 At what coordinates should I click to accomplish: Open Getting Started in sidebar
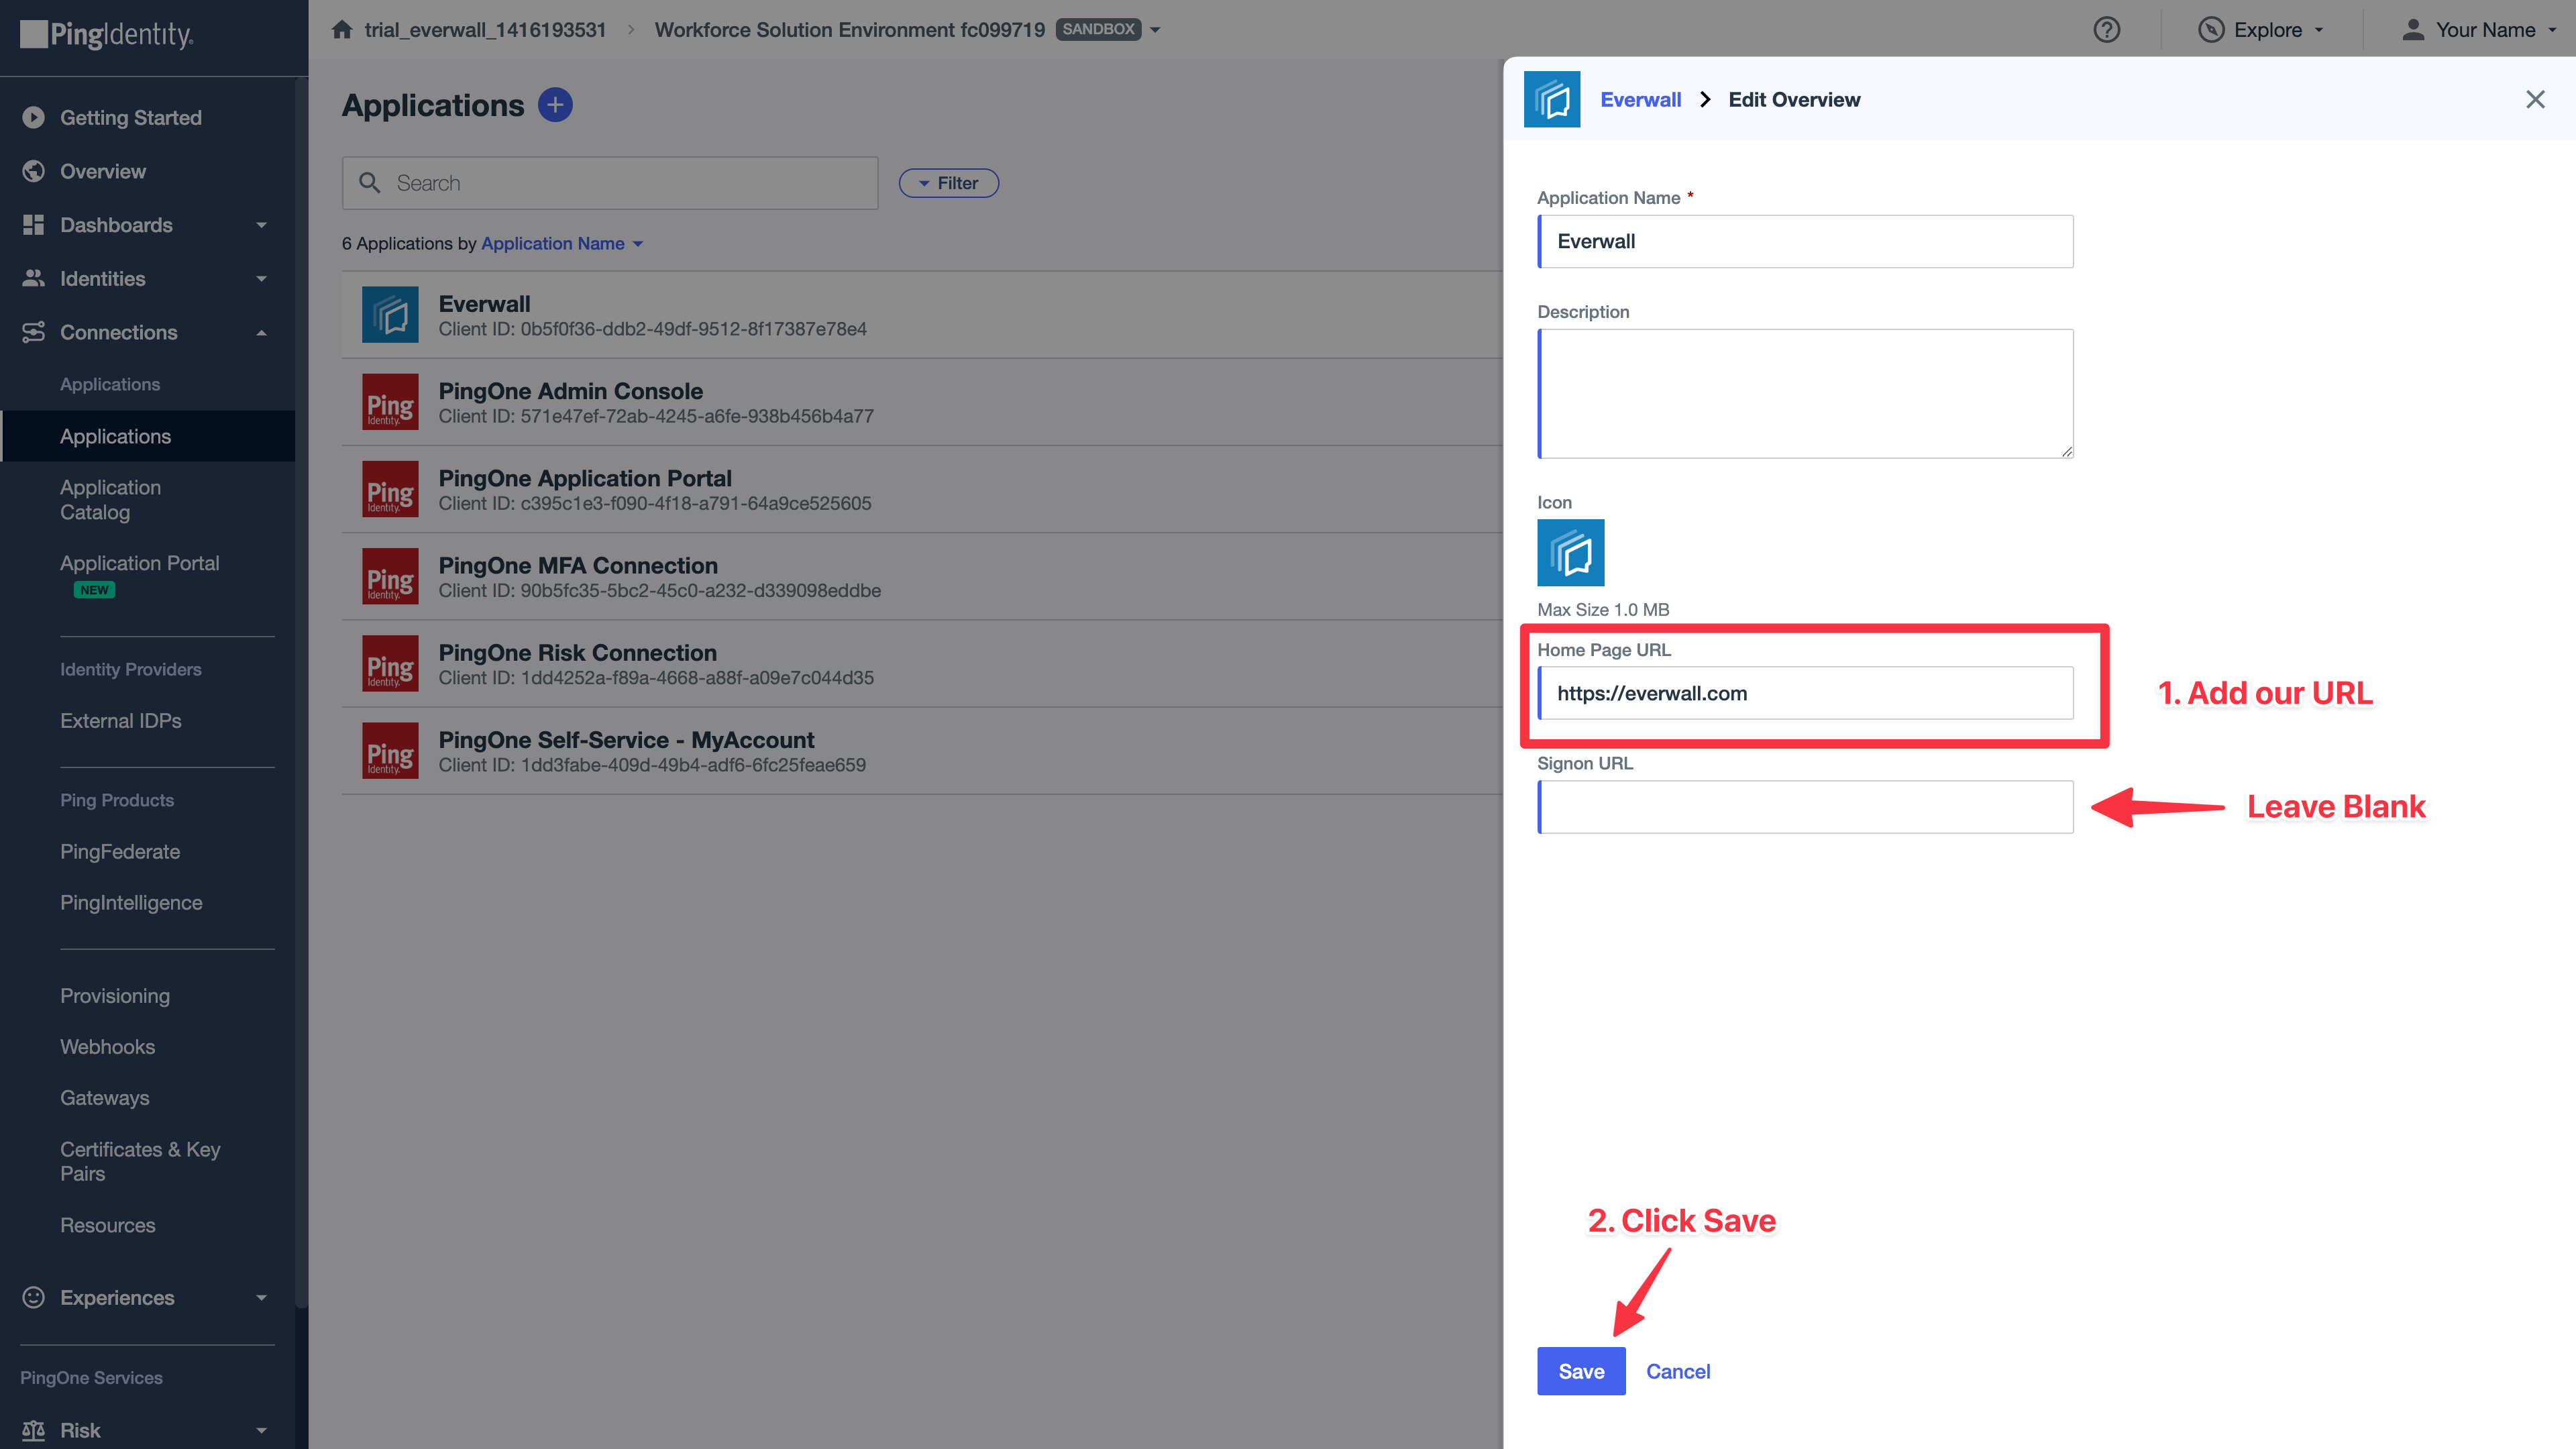point(130,118)
